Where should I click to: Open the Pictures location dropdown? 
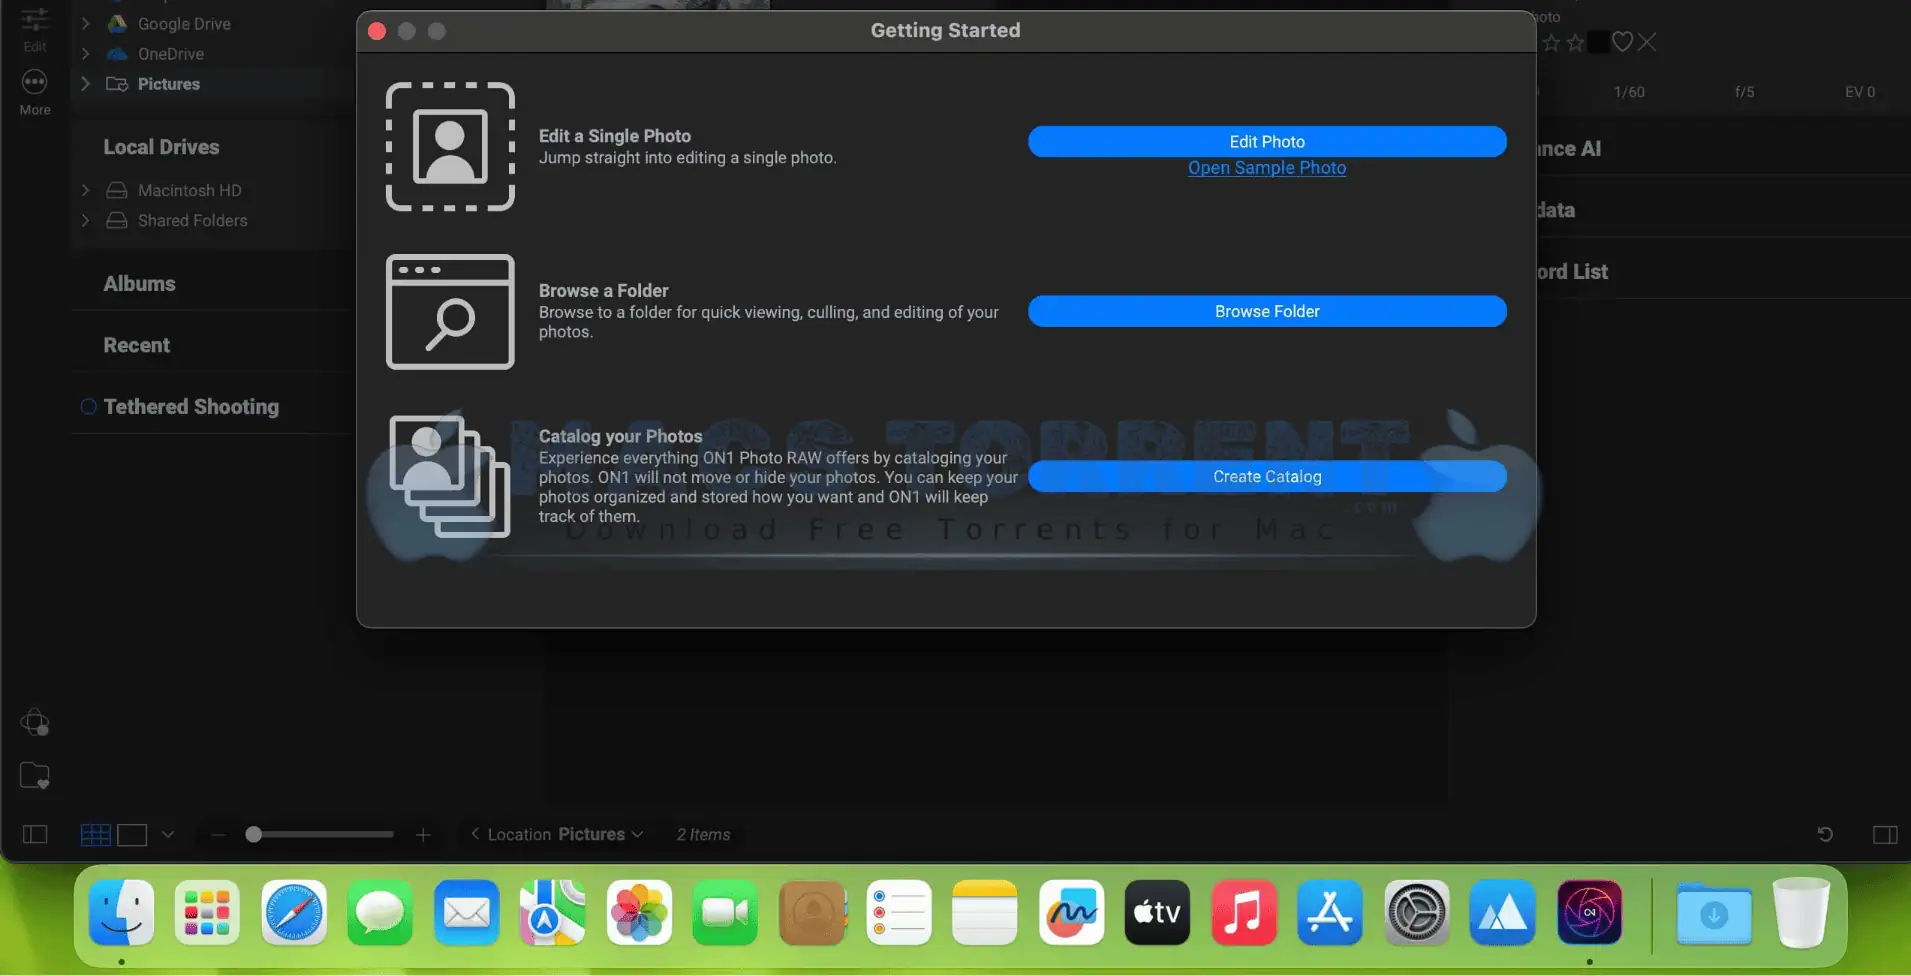[x=600, y=834]
